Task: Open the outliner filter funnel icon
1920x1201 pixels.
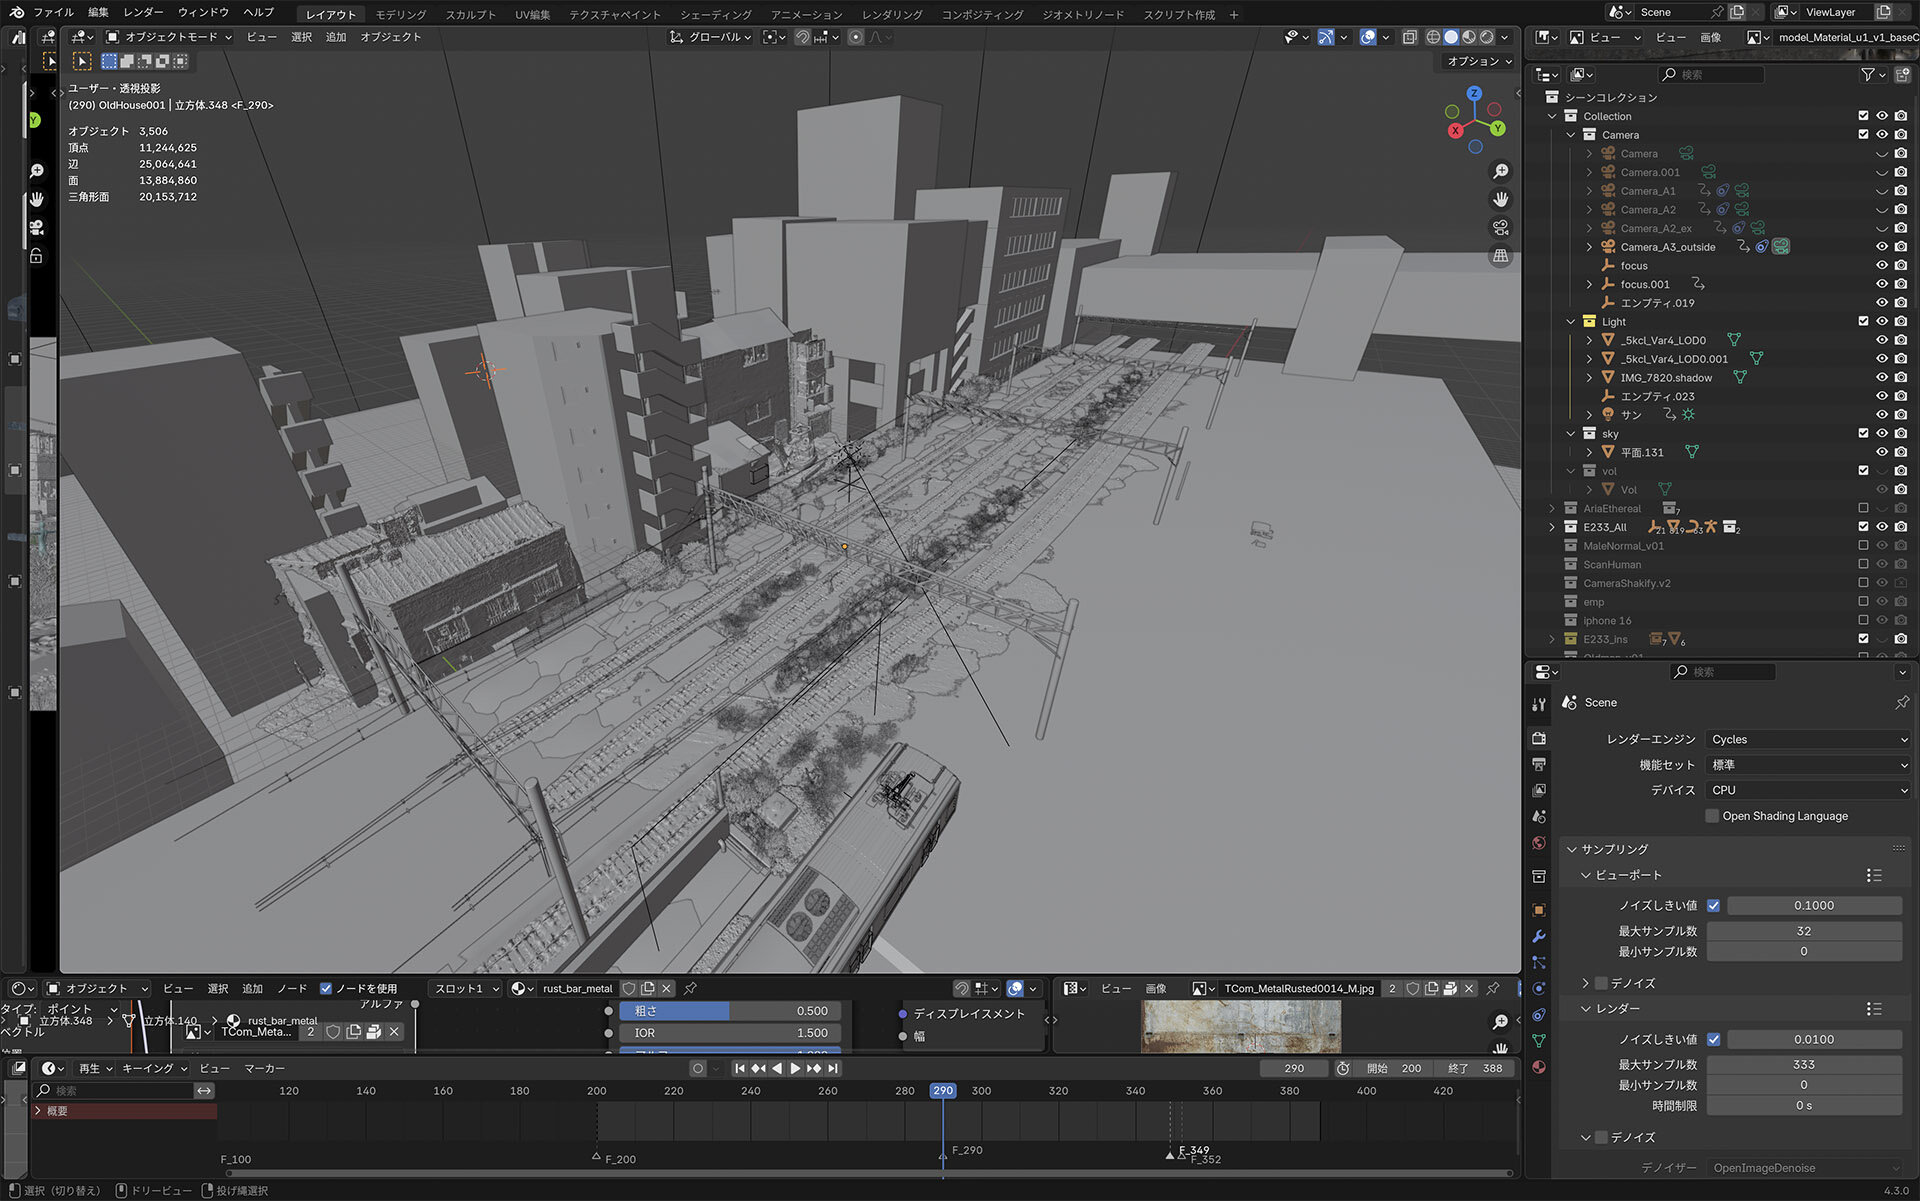Action: [1867, 75]
